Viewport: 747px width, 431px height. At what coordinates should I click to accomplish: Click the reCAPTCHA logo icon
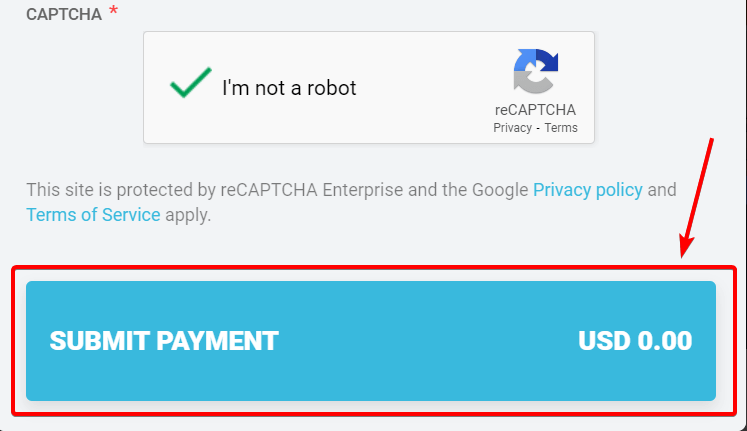pos(535,72)
